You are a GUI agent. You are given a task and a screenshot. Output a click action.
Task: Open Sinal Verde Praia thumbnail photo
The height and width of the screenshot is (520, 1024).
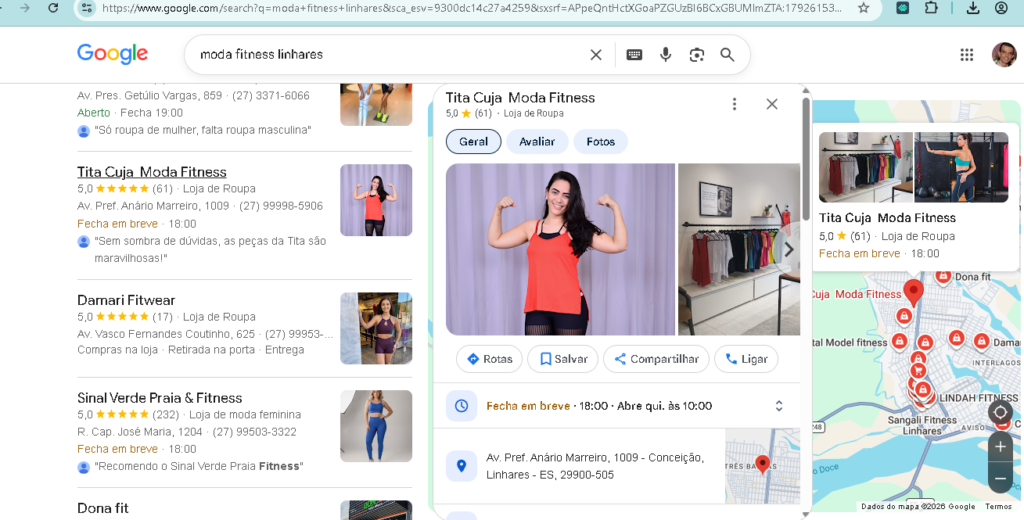pos(376,426)
